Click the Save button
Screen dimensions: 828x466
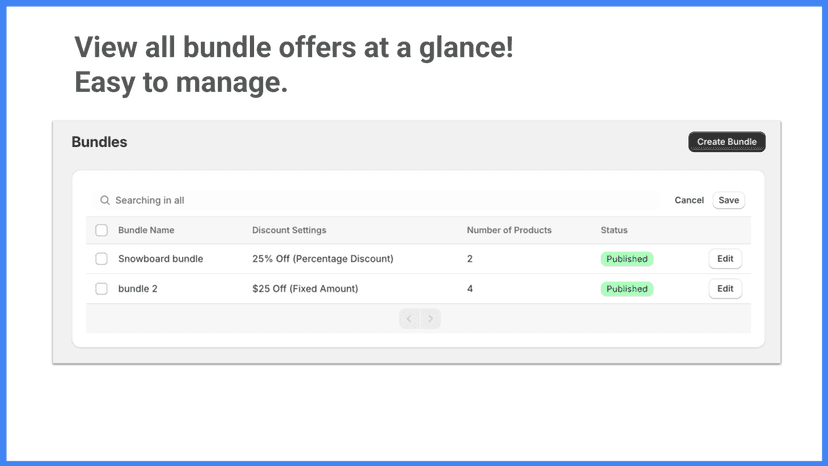tap(729, 200)
